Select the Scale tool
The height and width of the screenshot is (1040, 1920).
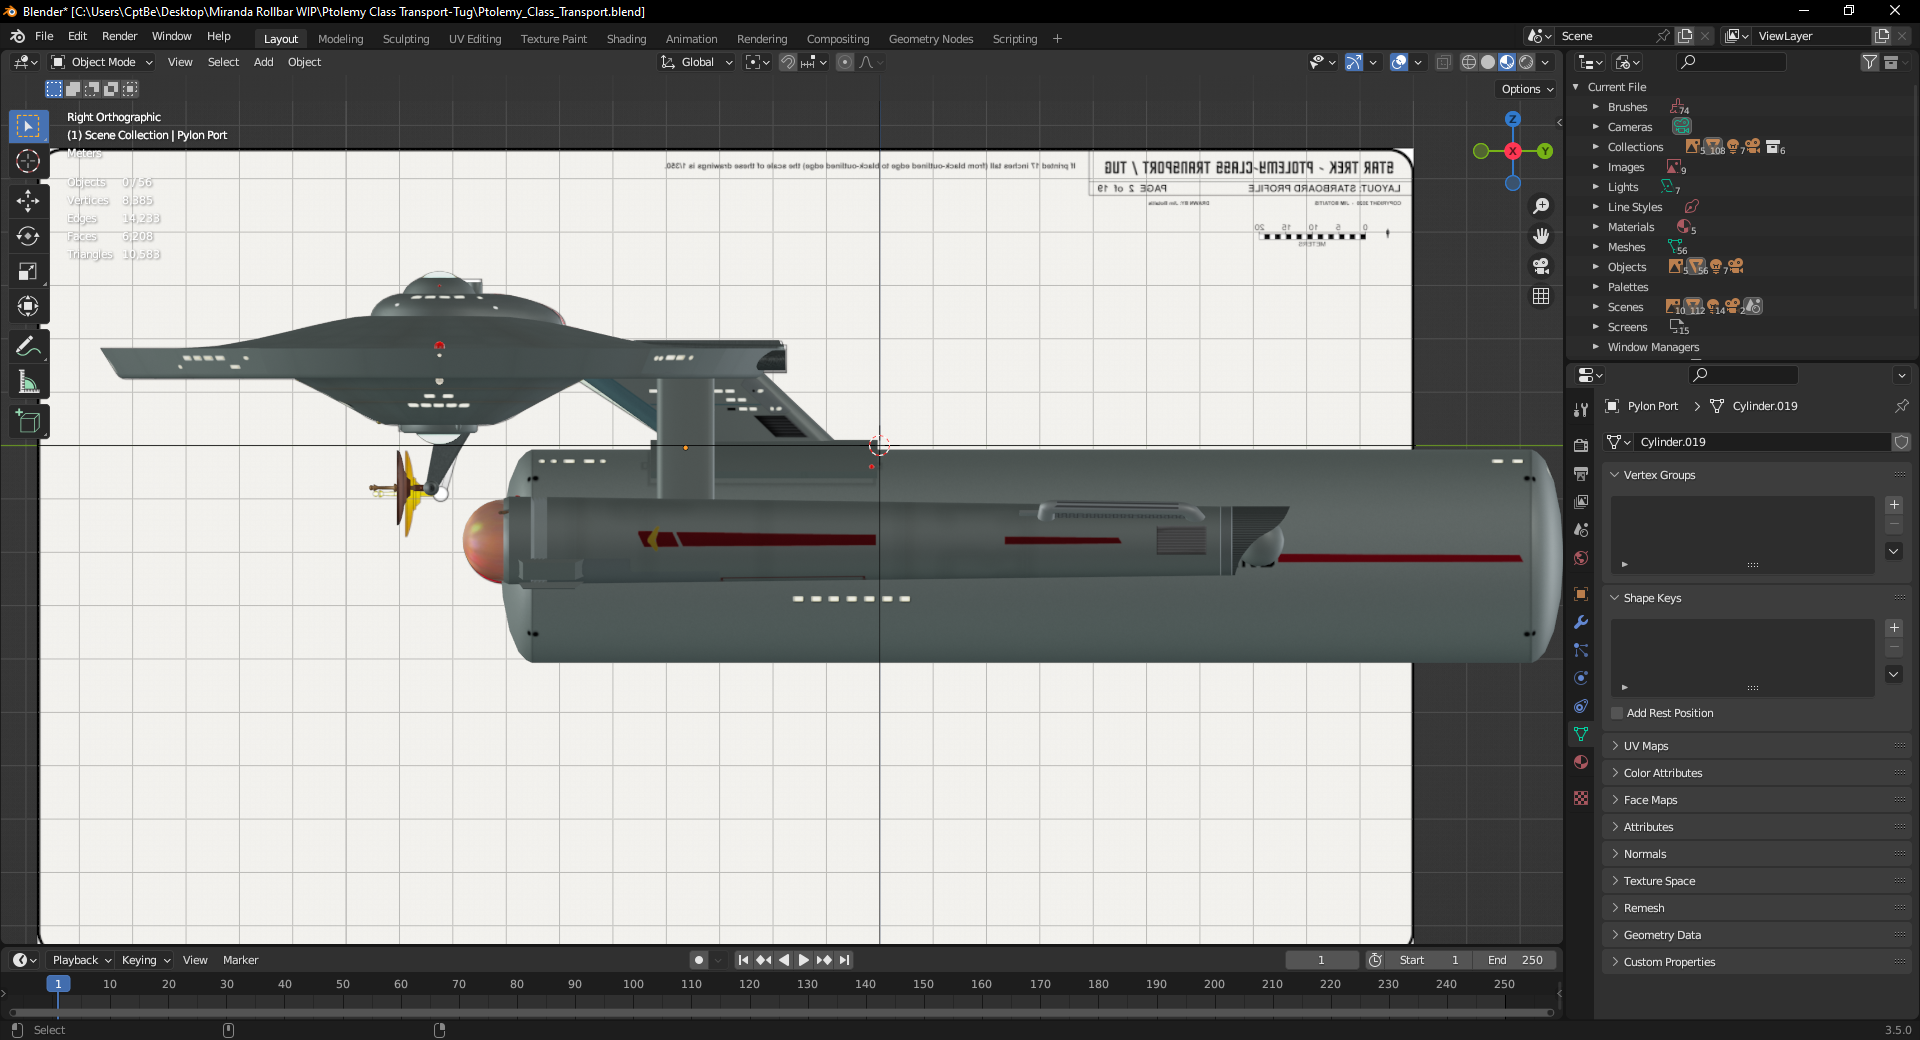click(28, 271)
